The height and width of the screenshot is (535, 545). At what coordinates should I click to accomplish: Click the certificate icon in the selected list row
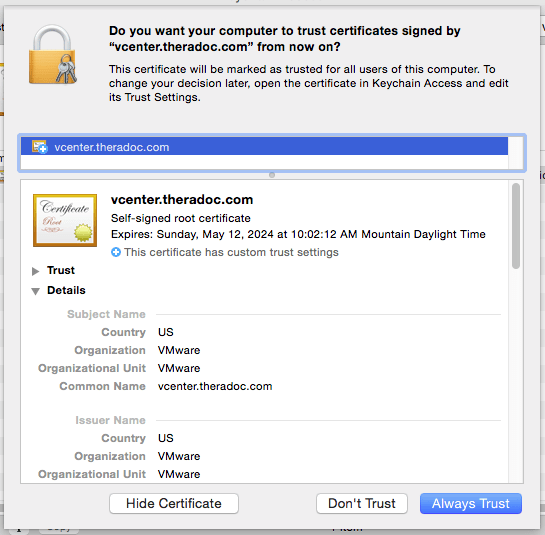click(x=39, y=147)
